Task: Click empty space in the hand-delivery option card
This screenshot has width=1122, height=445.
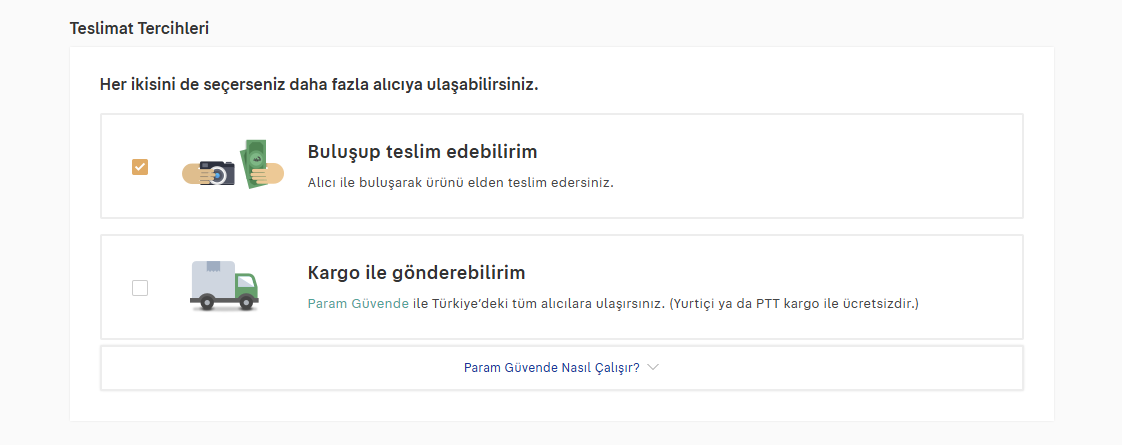Action: pos(820,166)
